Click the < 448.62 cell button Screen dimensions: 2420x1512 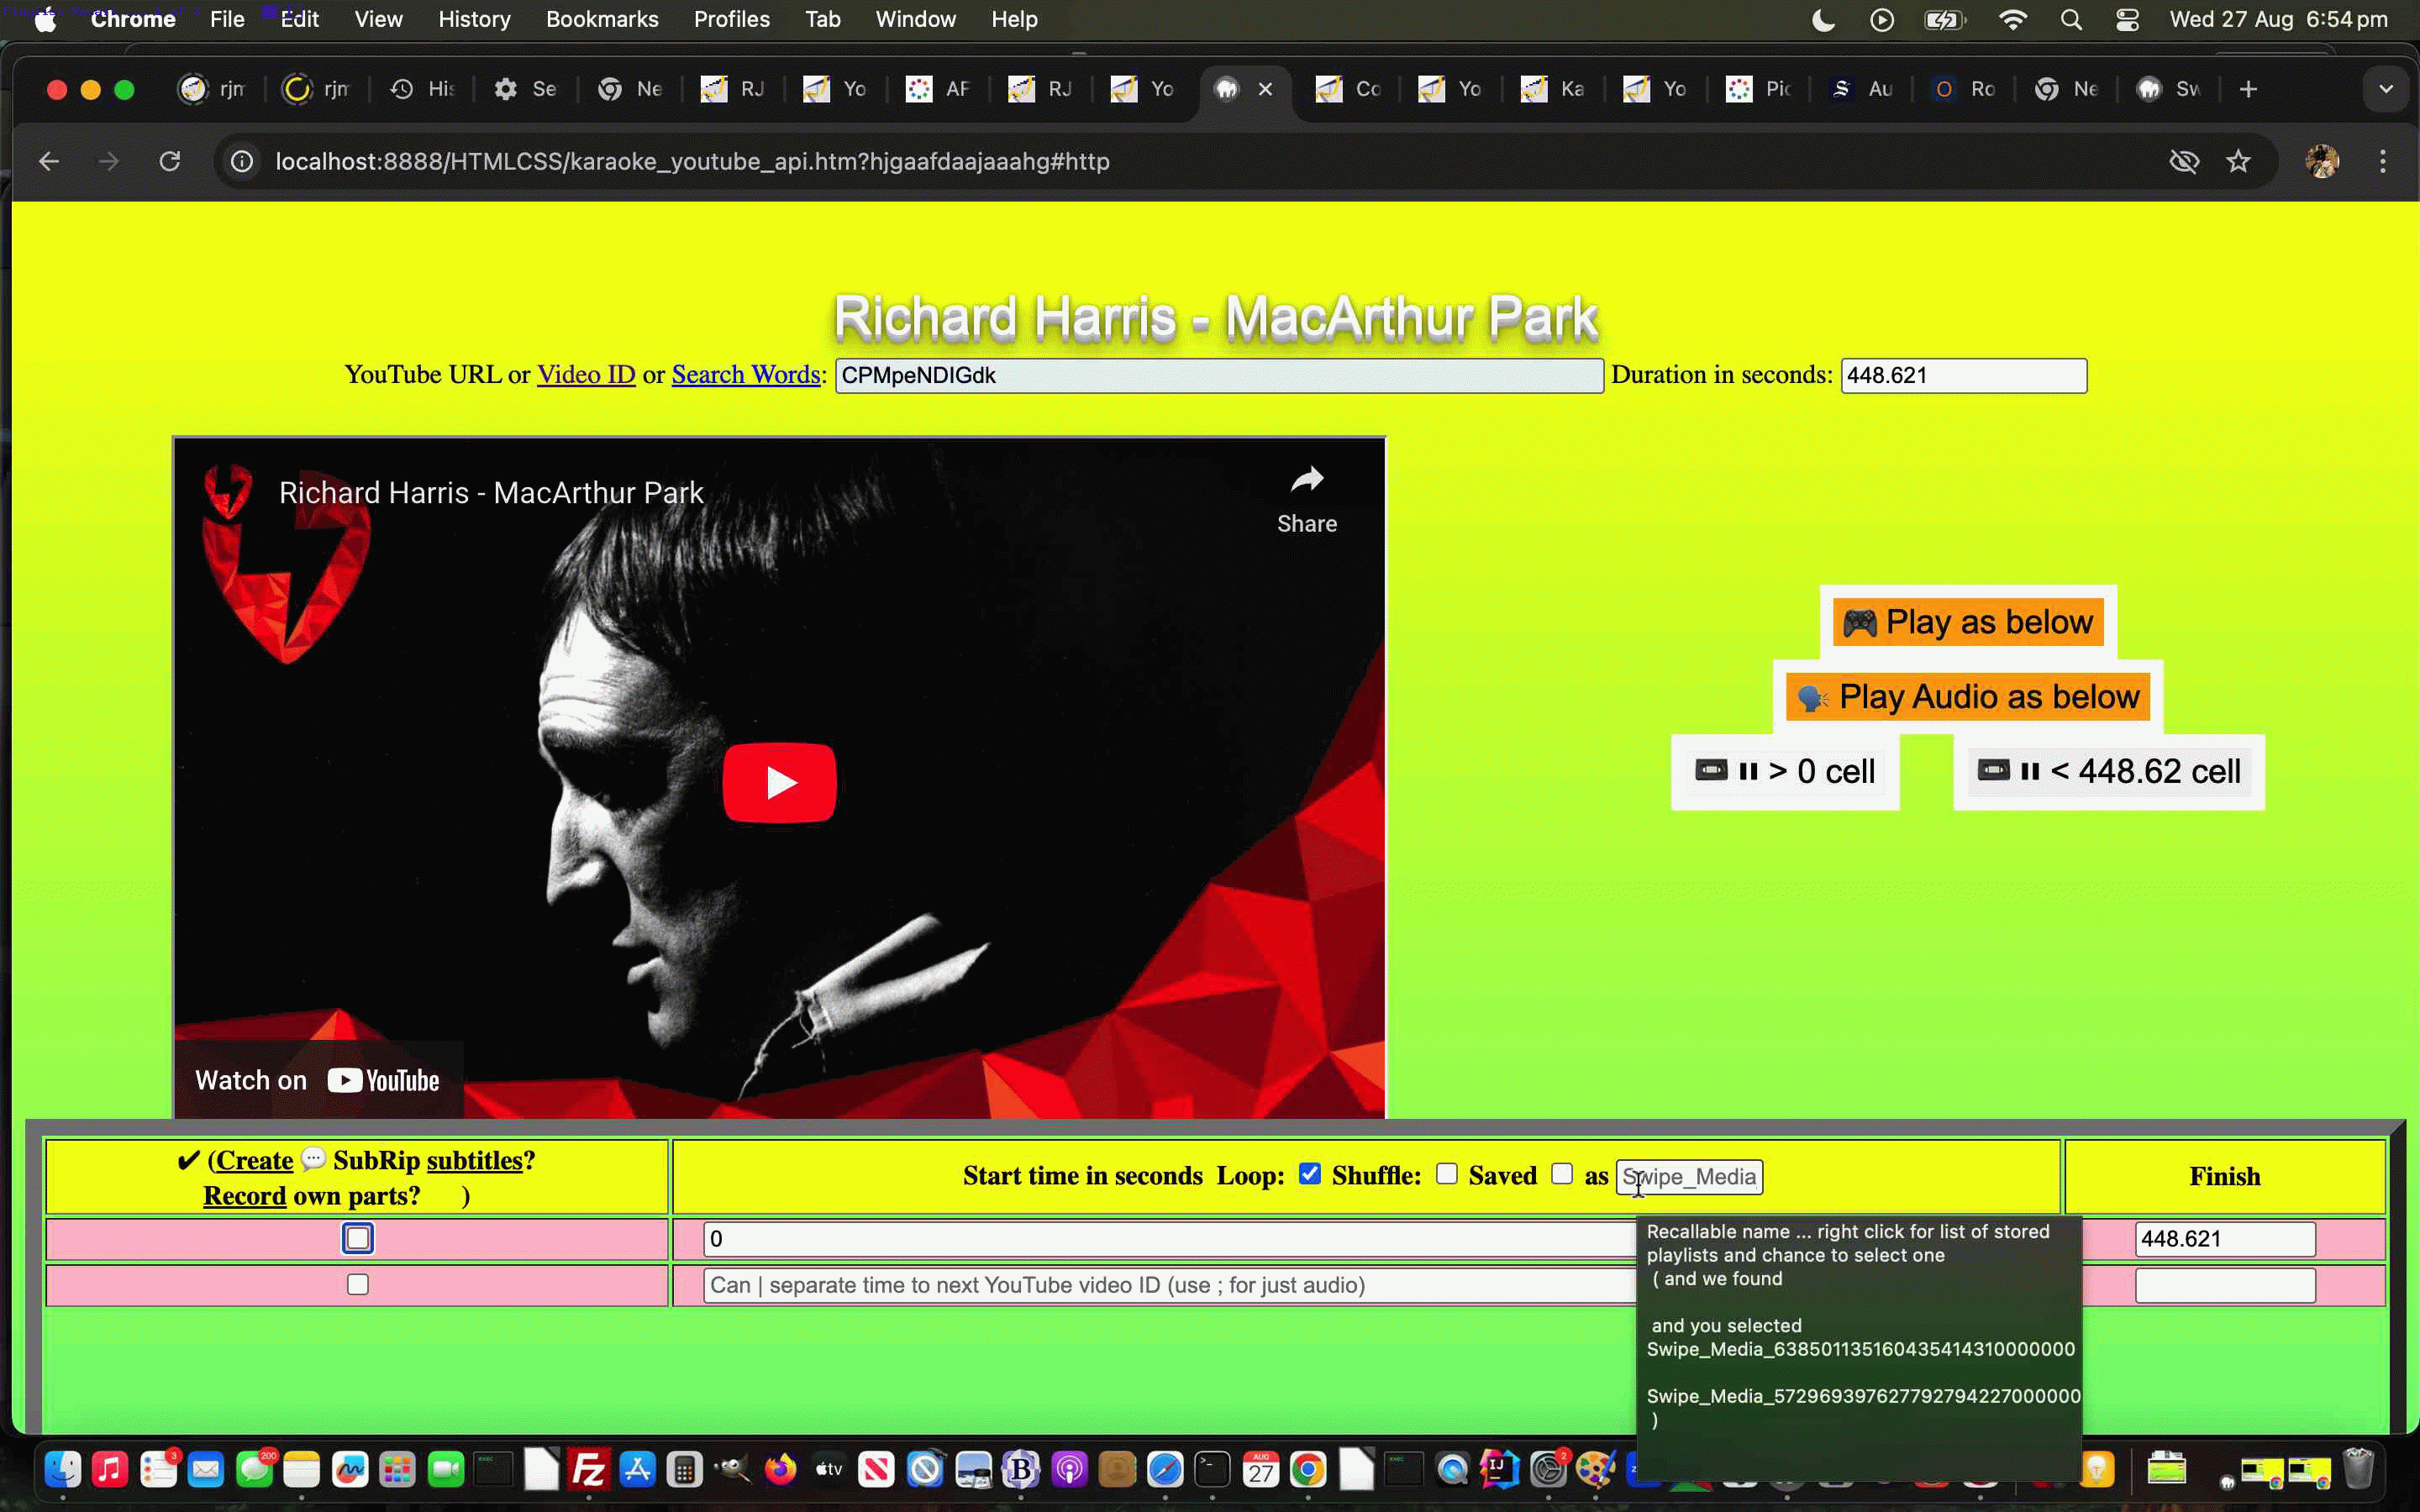[2109, 771]
